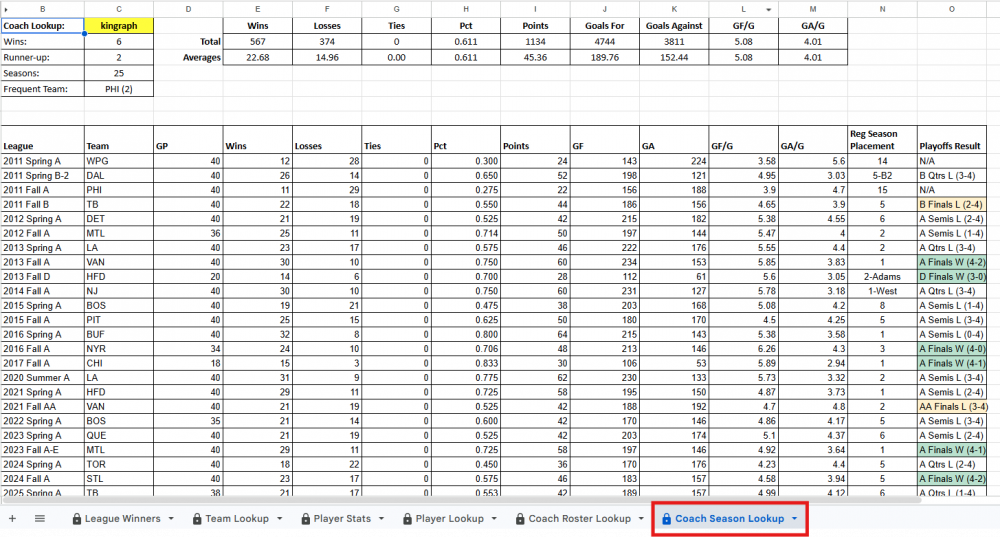The image size is (1000, 537).
Task: Expand hidden column arrow beside column B
Action: tap(6, 10)
